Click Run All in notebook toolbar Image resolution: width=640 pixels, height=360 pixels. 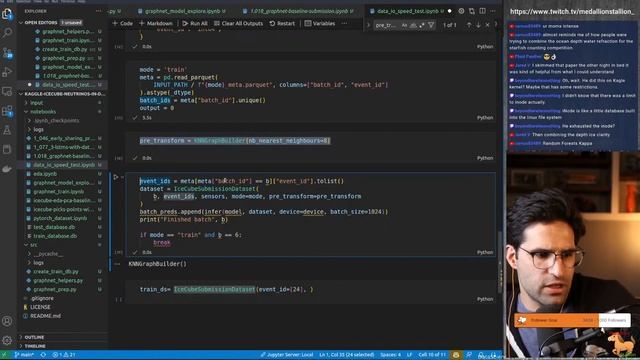195,23
